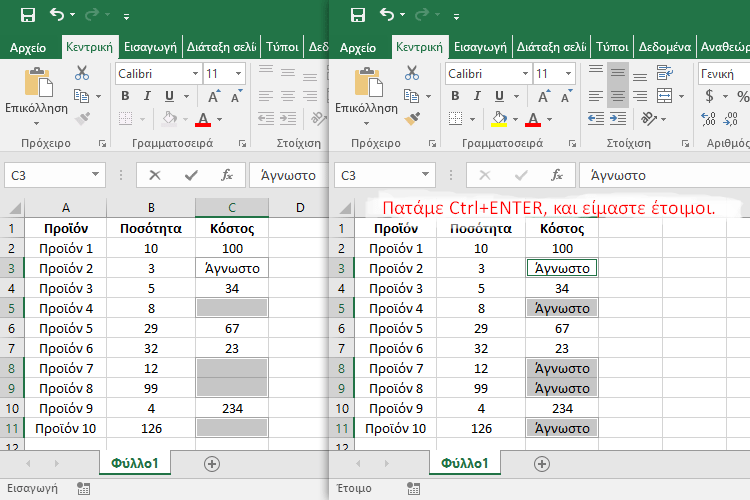Toggle align left in right window
This screenshot has width=750, height=500.
[596, 96]
